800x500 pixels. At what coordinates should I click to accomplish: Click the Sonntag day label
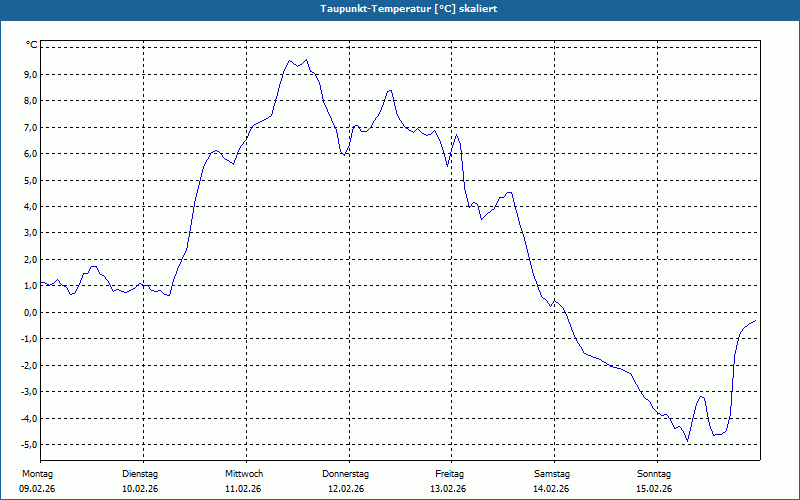[x=654, y=474]
